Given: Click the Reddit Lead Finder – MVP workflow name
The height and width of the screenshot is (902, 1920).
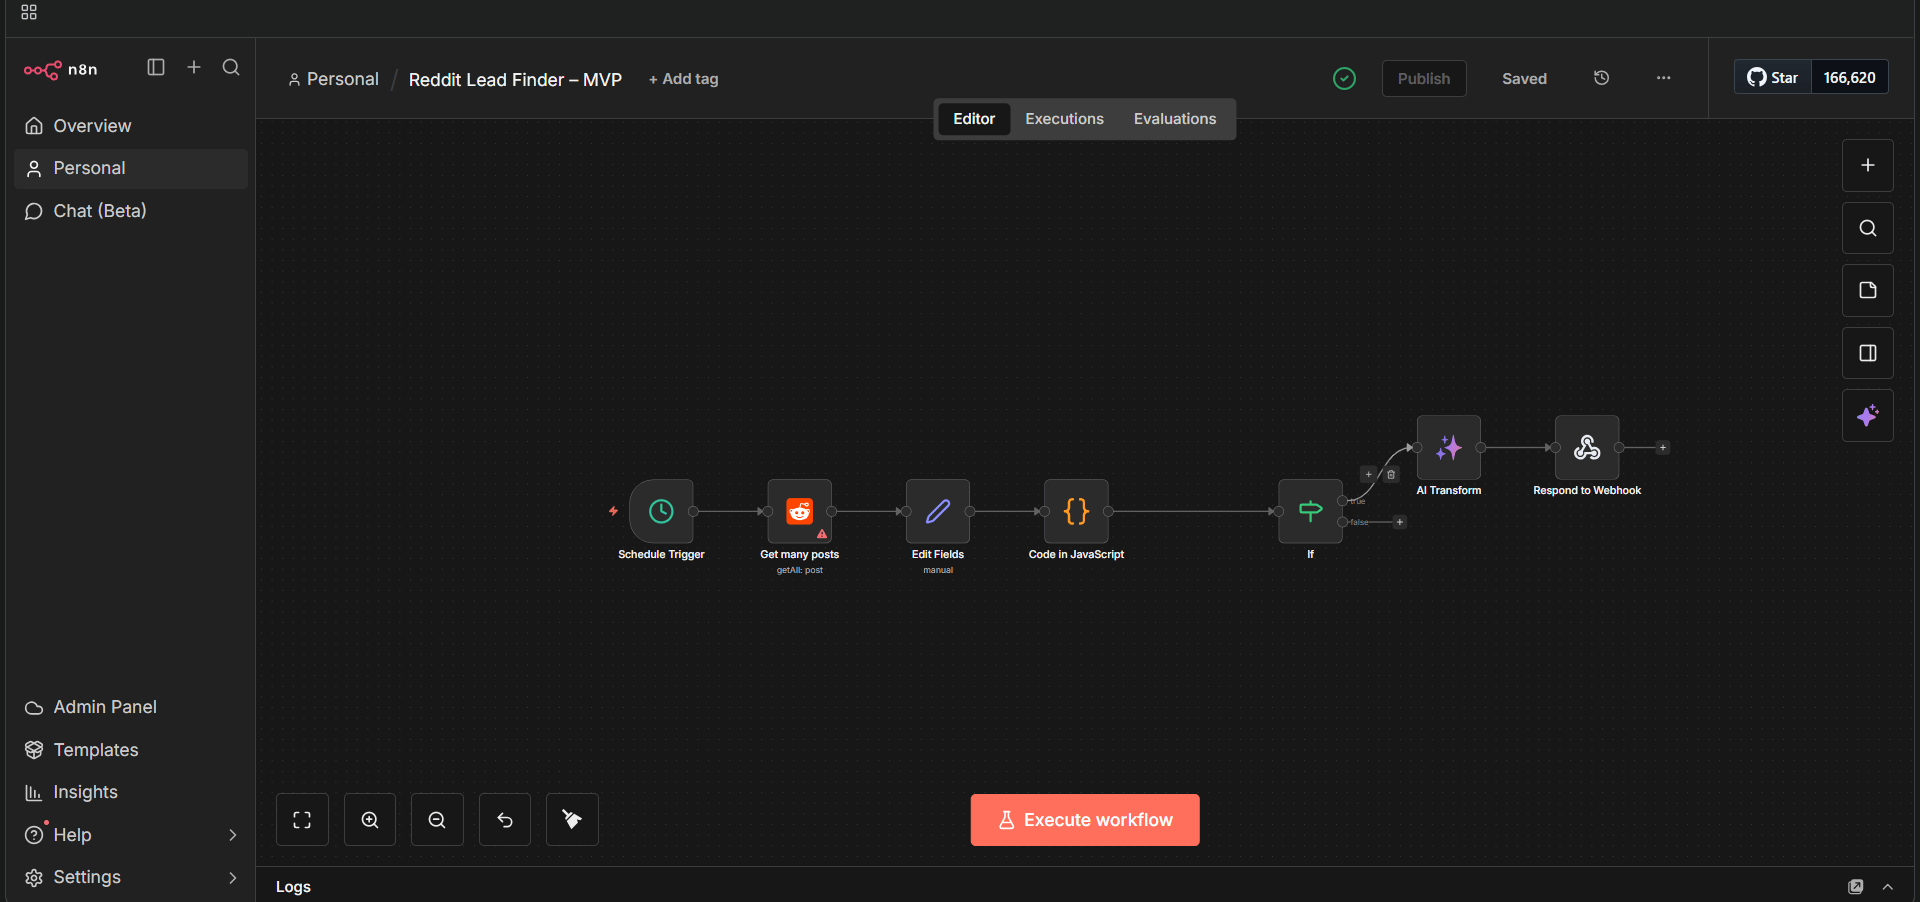Looking at the screenshot, I should [515, 79].
